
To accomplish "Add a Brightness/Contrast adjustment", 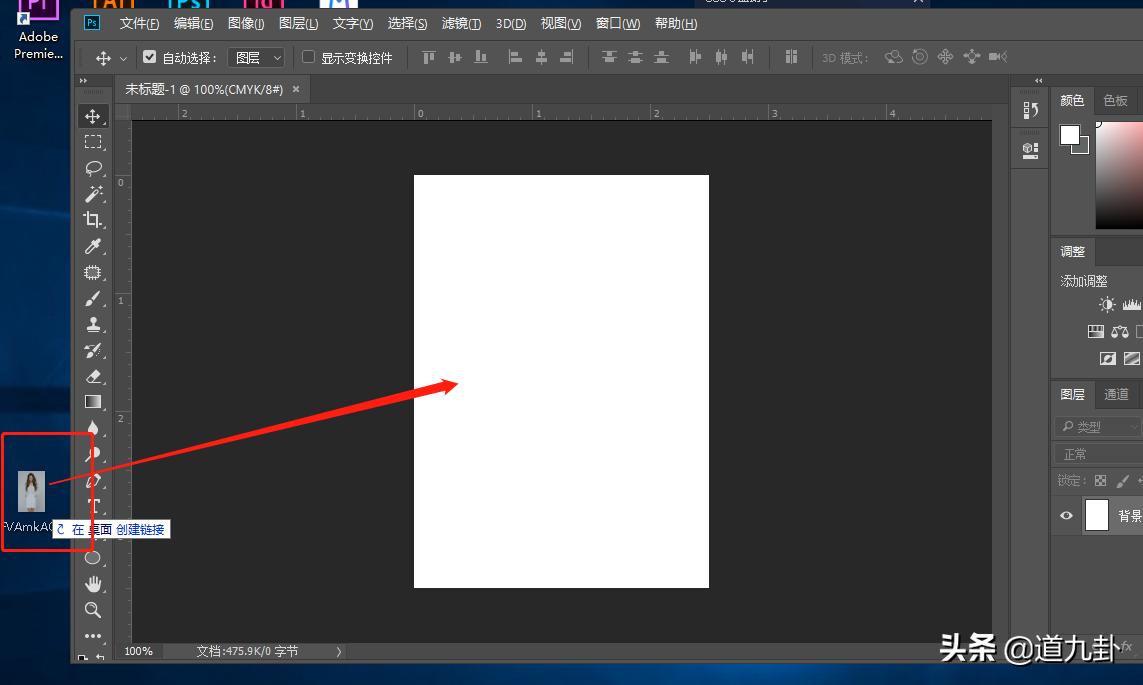I will point(1107,305).
